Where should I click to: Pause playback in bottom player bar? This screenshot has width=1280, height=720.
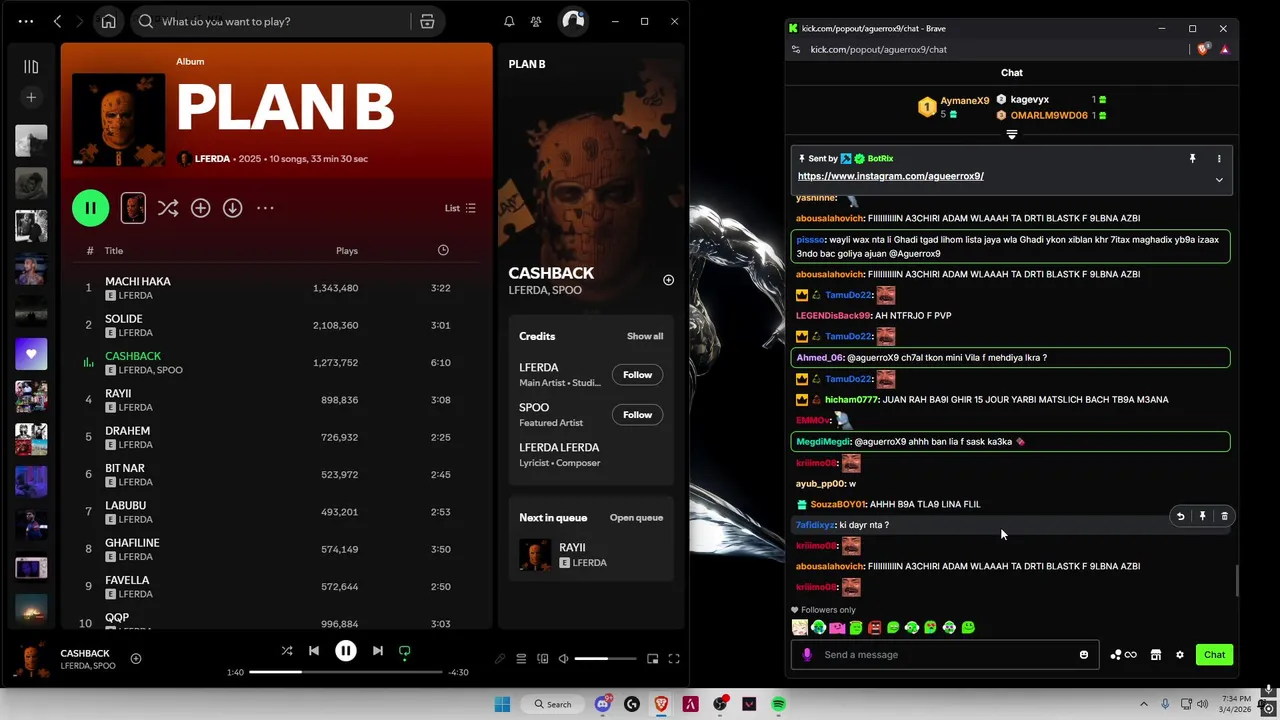click(345, 651)
